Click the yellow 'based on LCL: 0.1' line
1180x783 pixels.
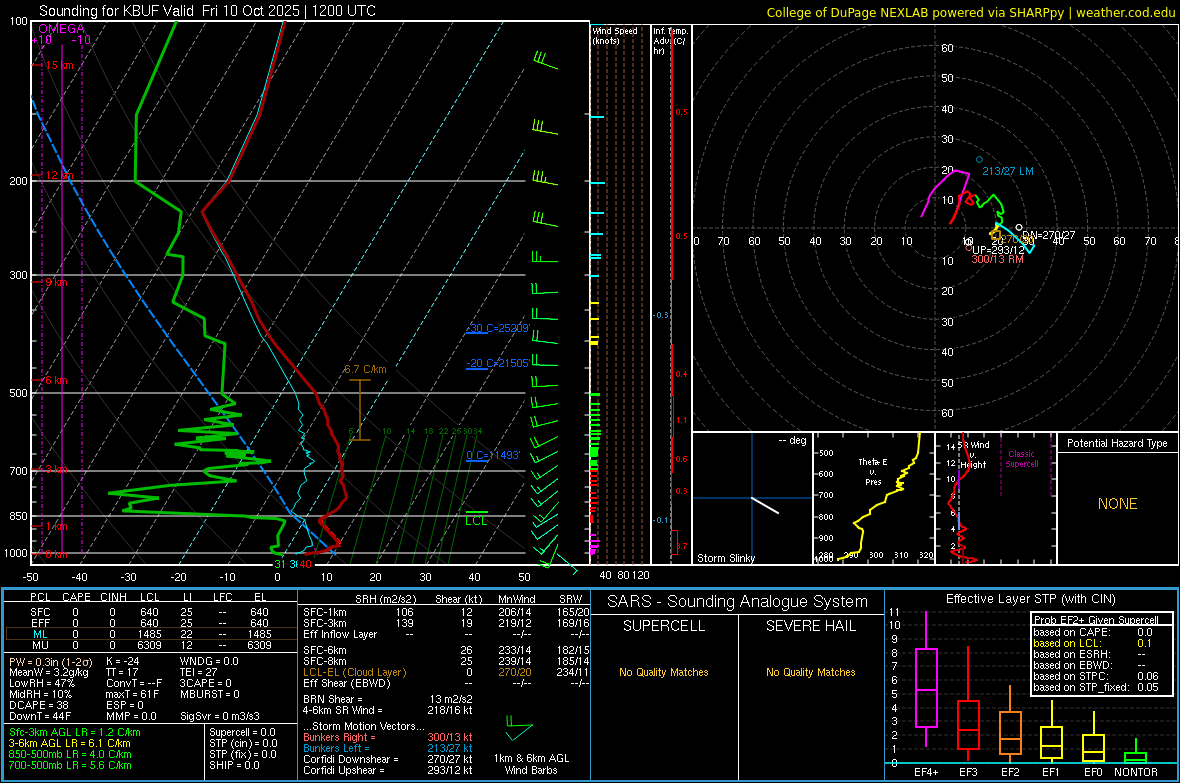point(1093,644)
